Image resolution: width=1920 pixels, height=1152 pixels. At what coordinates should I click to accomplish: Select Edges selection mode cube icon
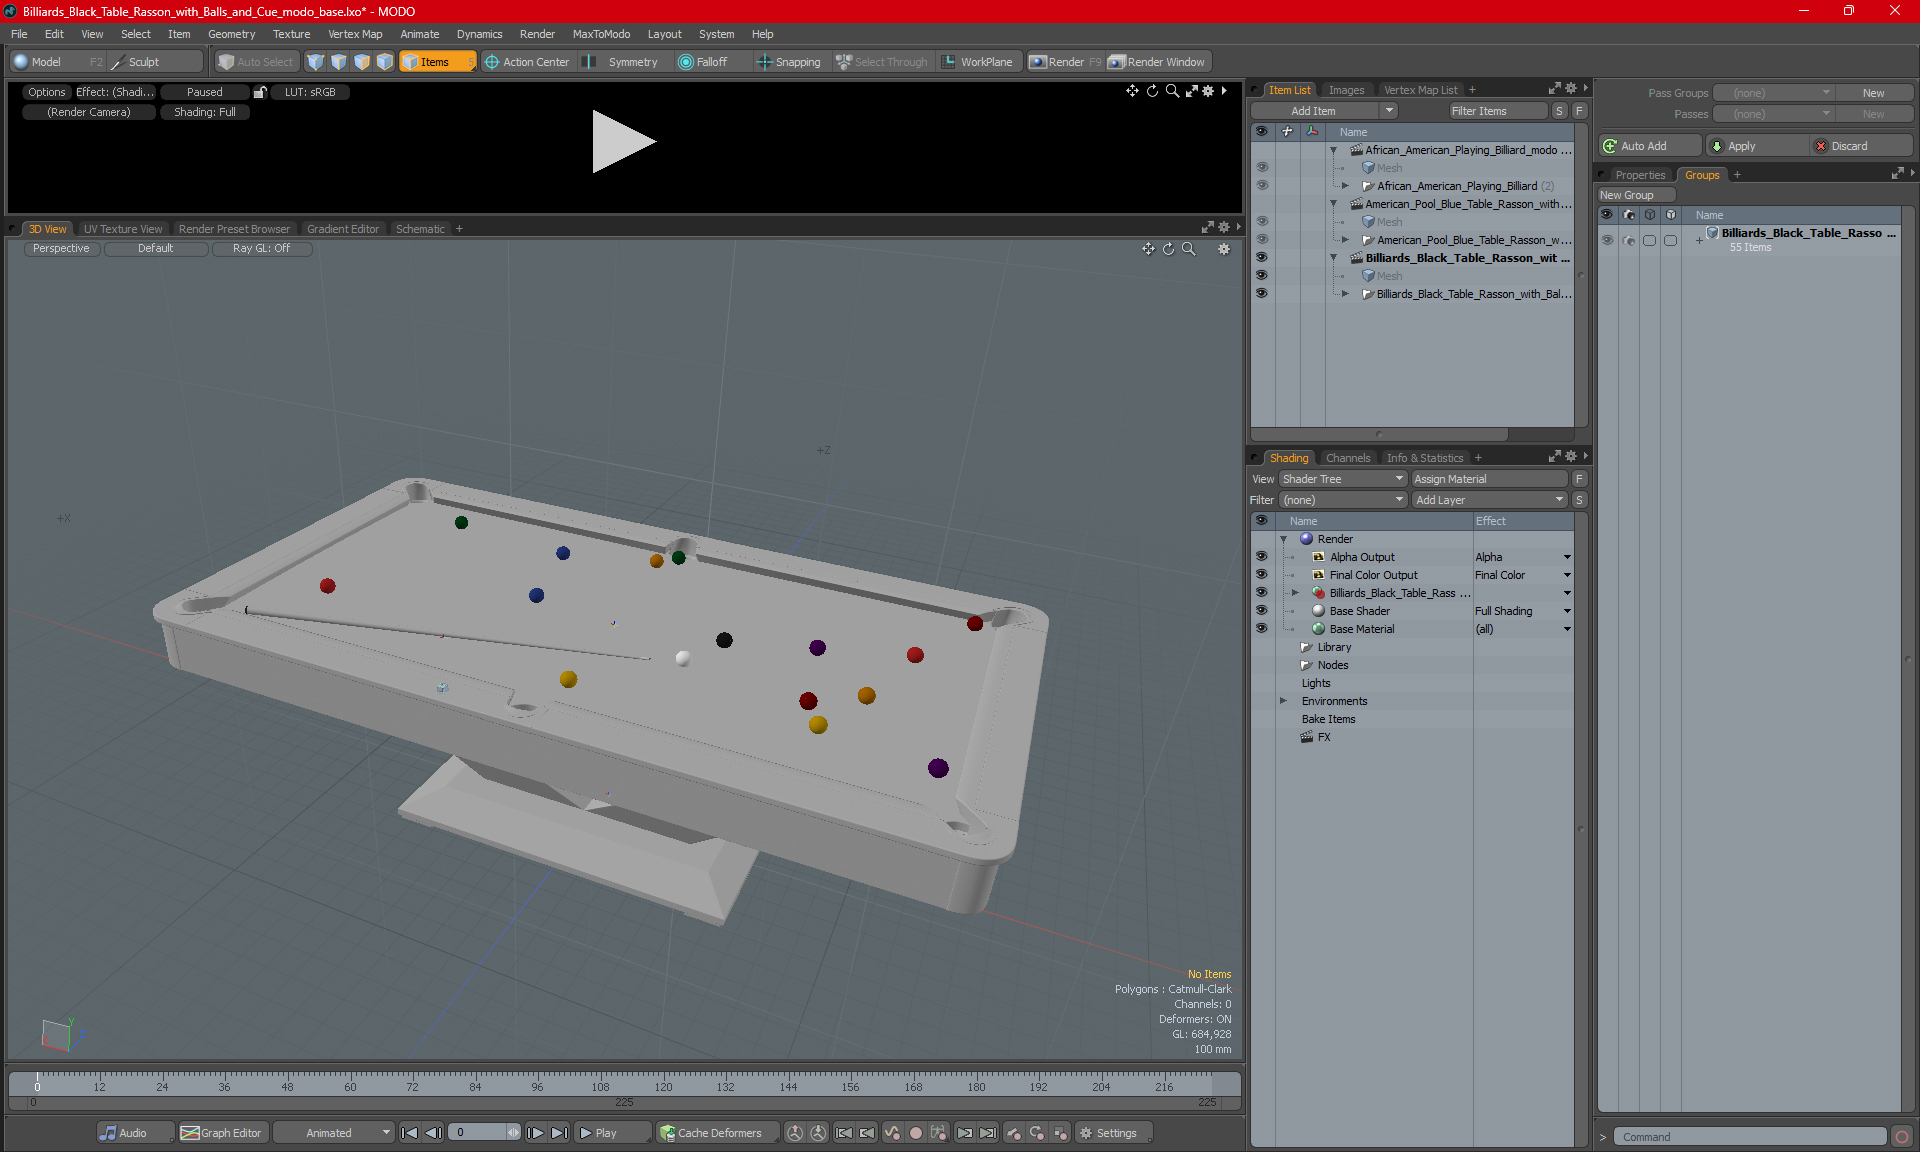[339, 62]
